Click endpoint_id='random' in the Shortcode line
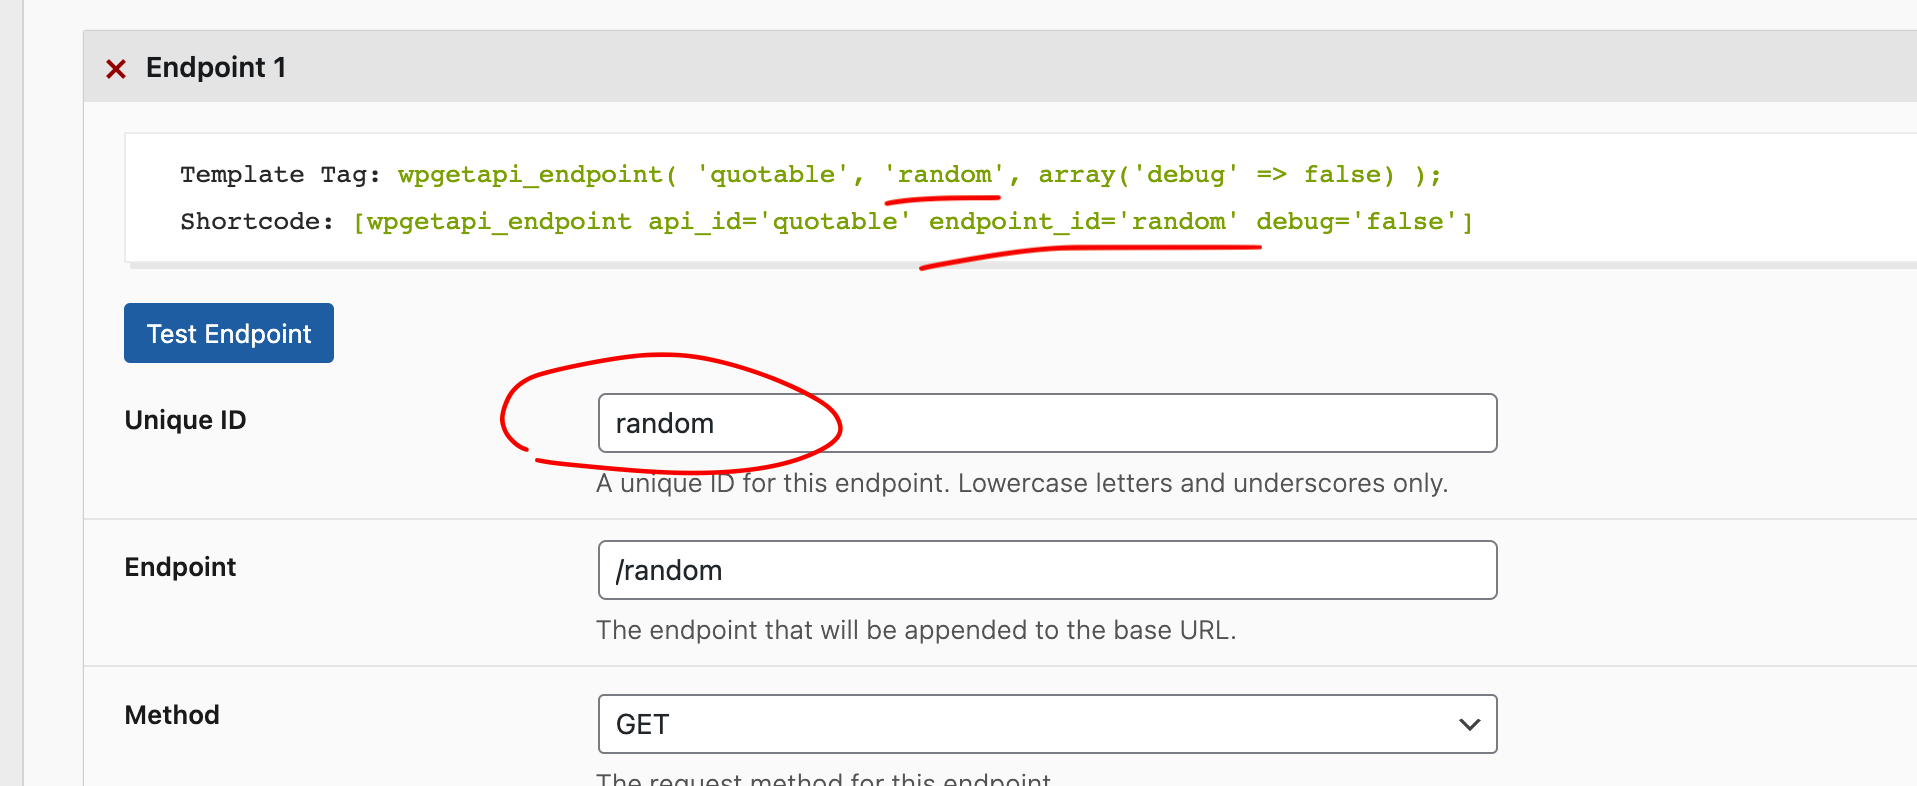The width and height of the screenshot is (1917, 786). [1084, 222]
